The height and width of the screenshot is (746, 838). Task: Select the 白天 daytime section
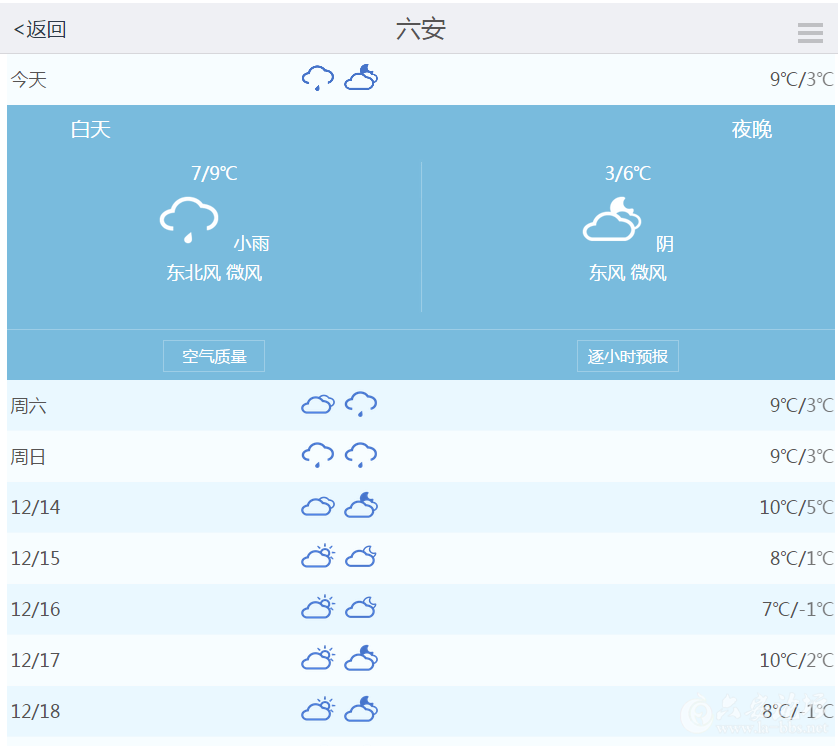91,129
